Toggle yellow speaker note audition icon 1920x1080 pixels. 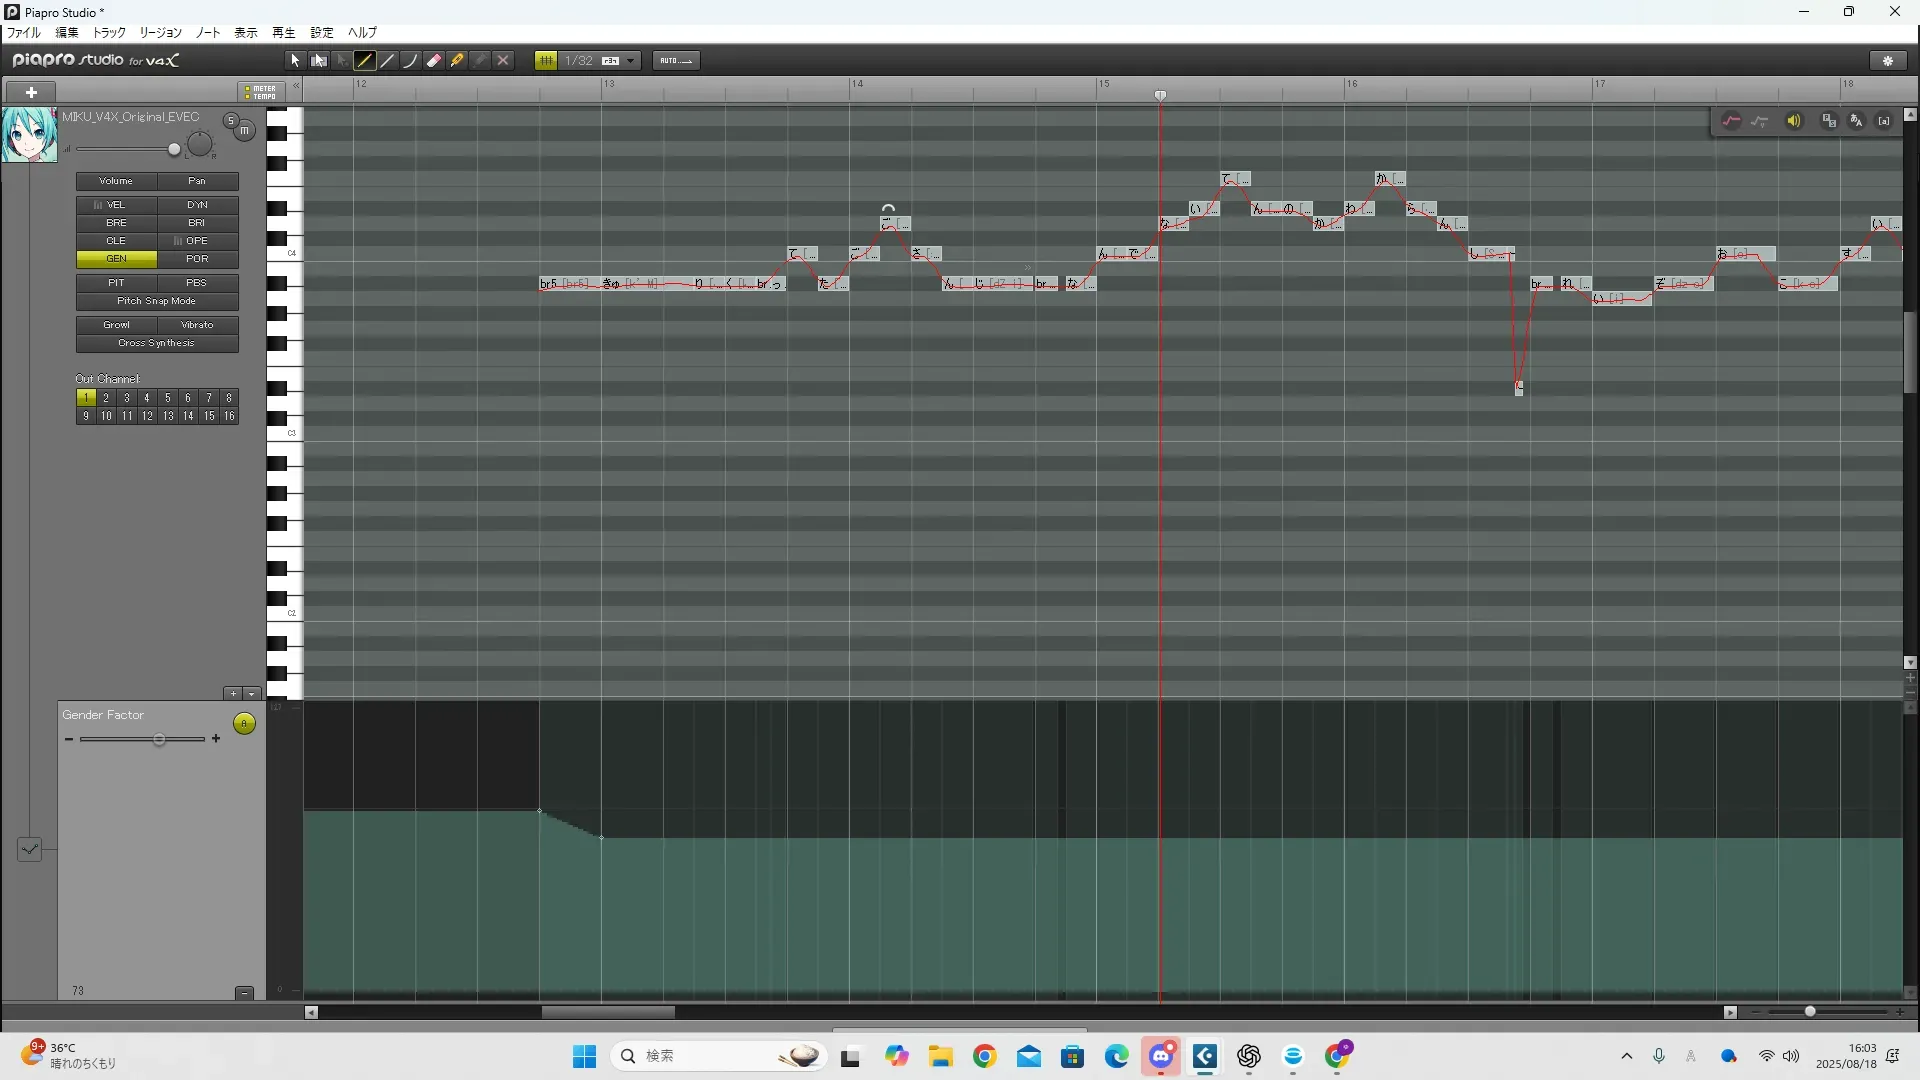(x=1794, y=121)
